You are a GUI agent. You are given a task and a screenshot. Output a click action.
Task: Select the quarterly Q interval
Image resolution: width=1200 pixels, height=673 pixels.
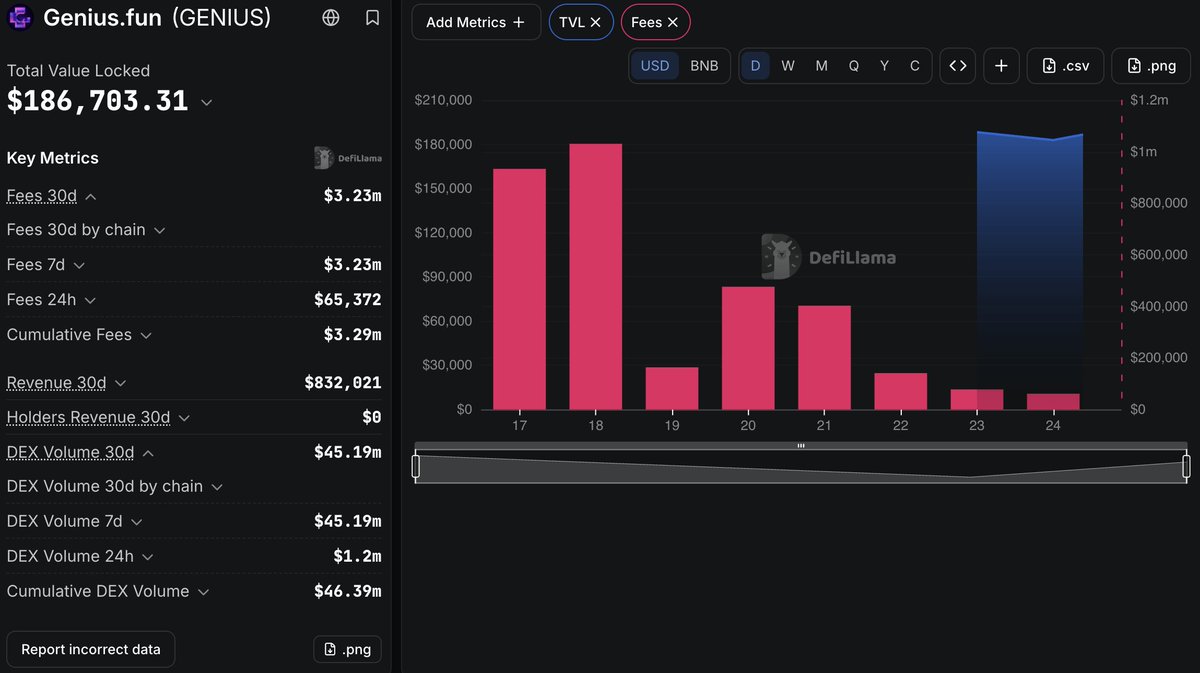coord(853,66)
